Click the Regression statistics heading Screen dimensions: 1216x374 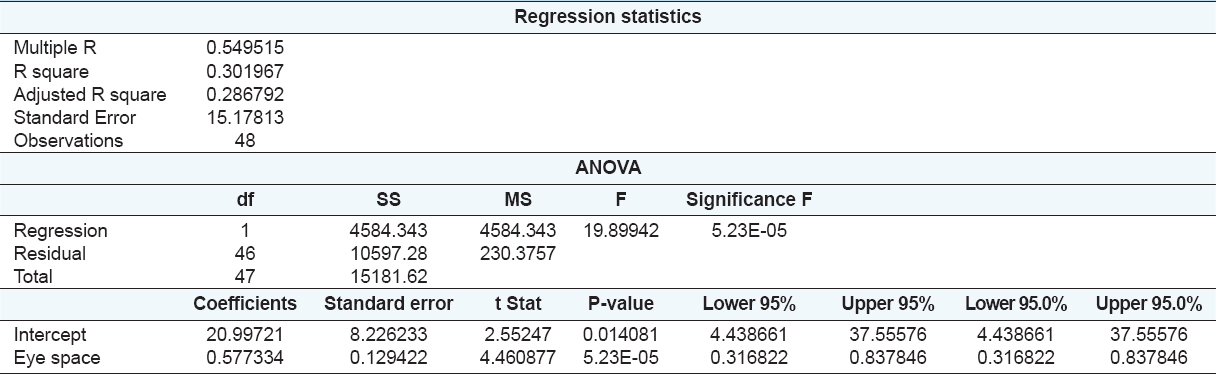tap(607, 17)
